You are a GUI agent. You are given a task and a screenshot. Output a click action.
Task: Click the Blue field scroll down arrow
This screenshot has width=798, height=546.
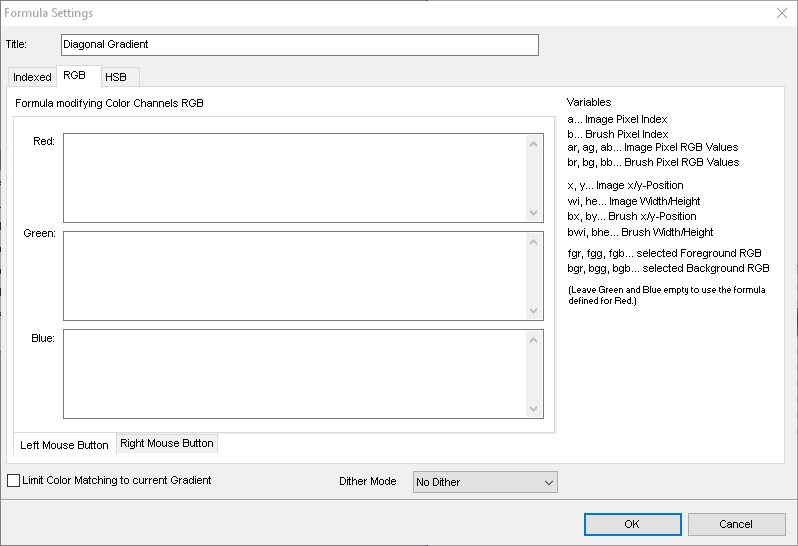pos(533,409)
